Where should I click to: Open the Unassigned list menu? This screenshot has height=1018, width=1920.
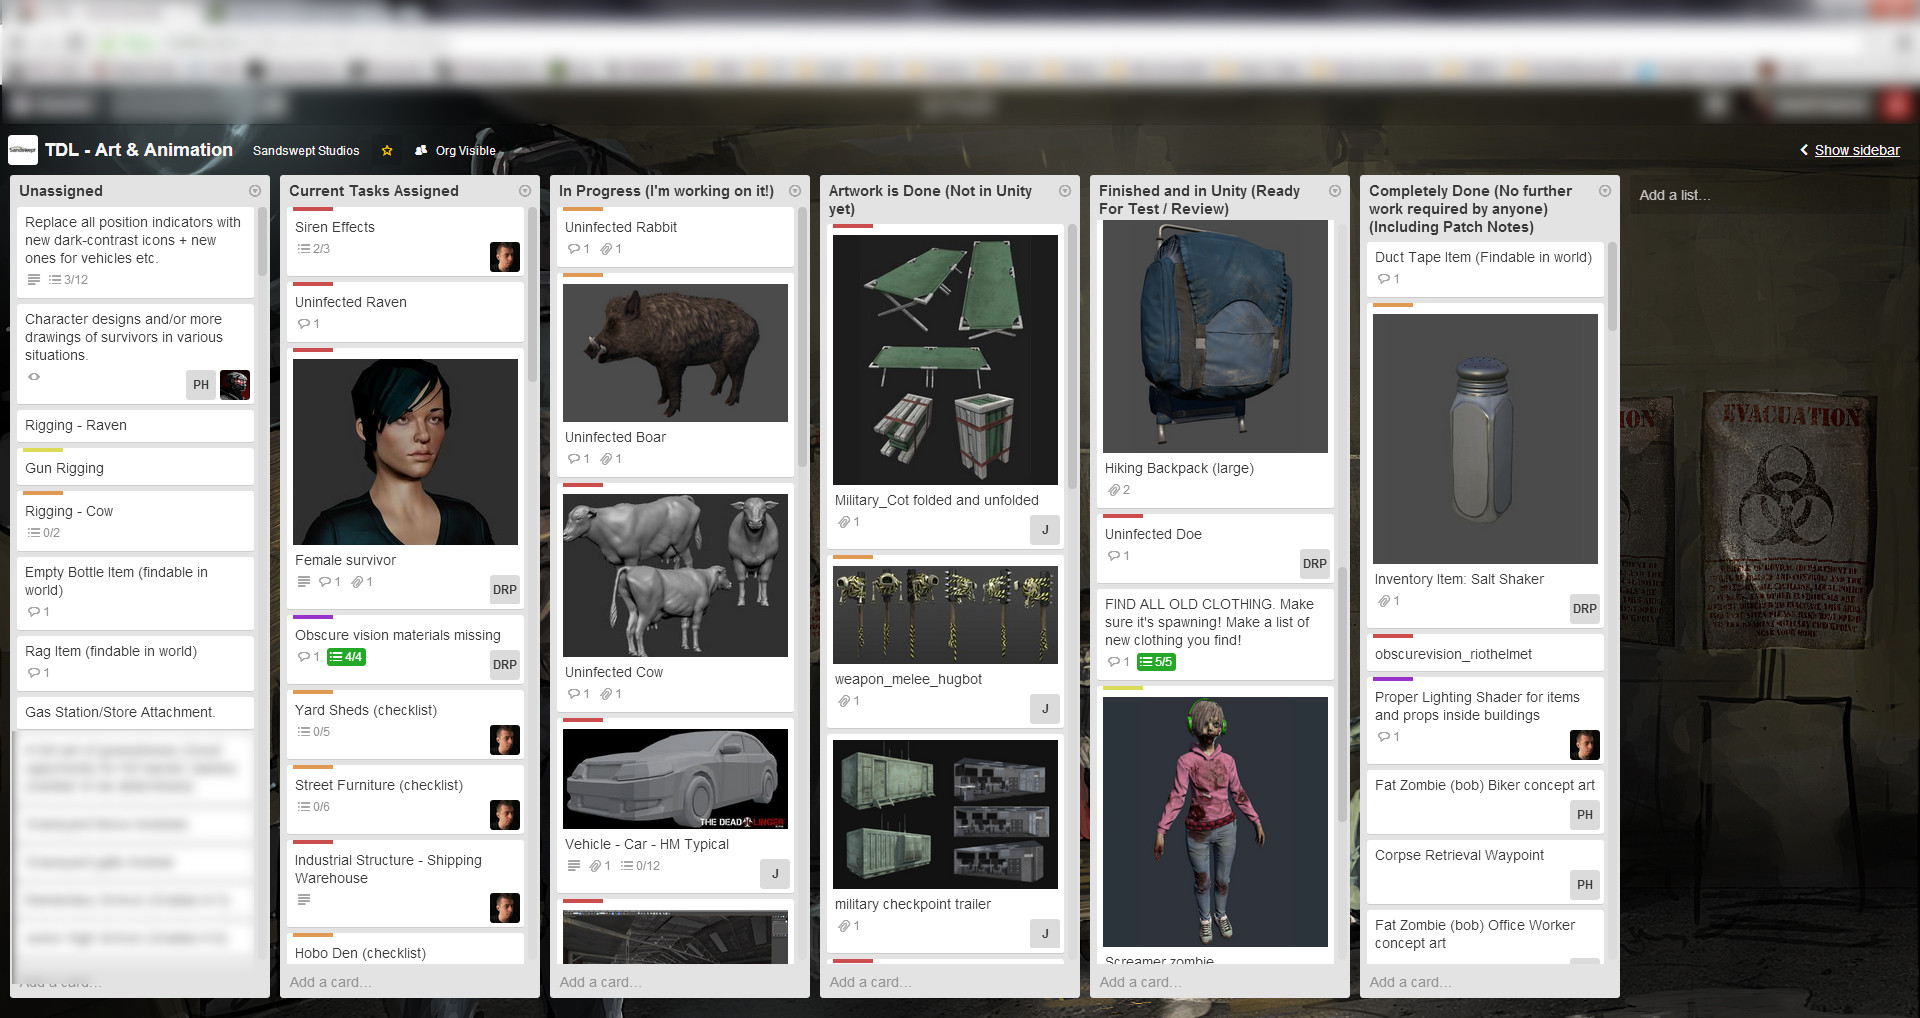(x=255, y=191)
